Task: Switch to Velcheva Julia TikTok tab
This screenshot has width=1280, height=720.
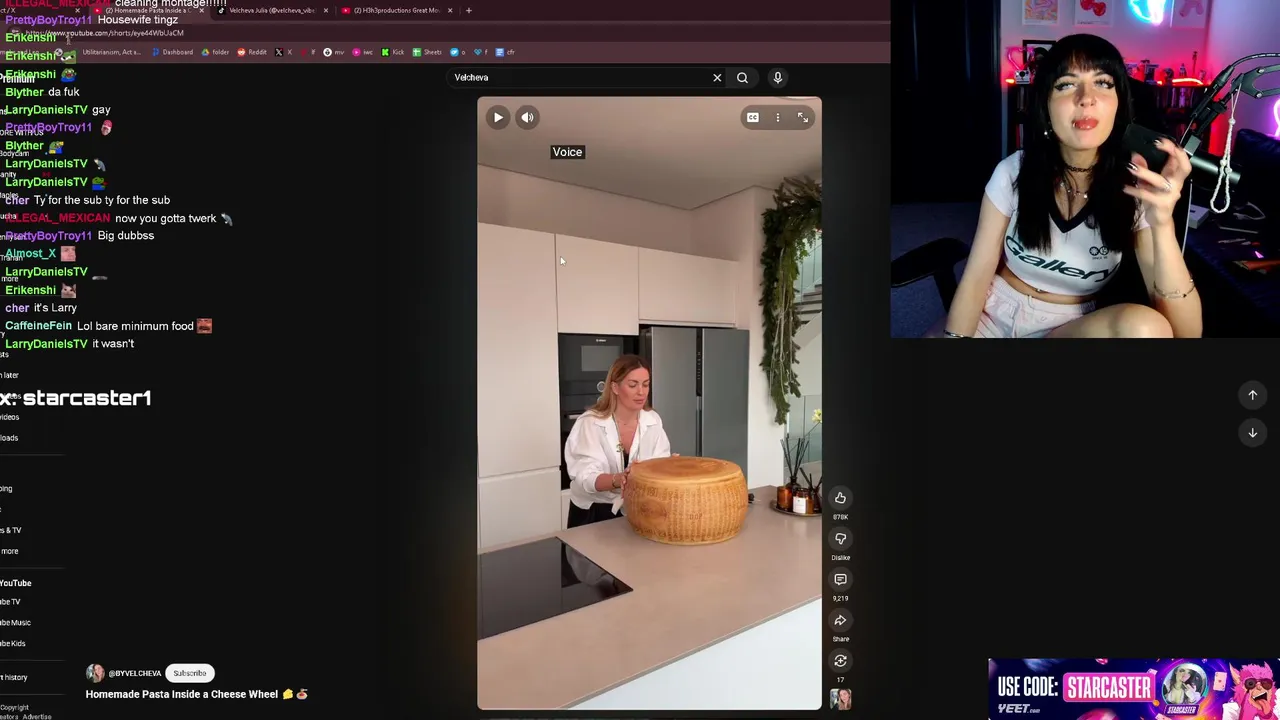Action: pos(270,10)
